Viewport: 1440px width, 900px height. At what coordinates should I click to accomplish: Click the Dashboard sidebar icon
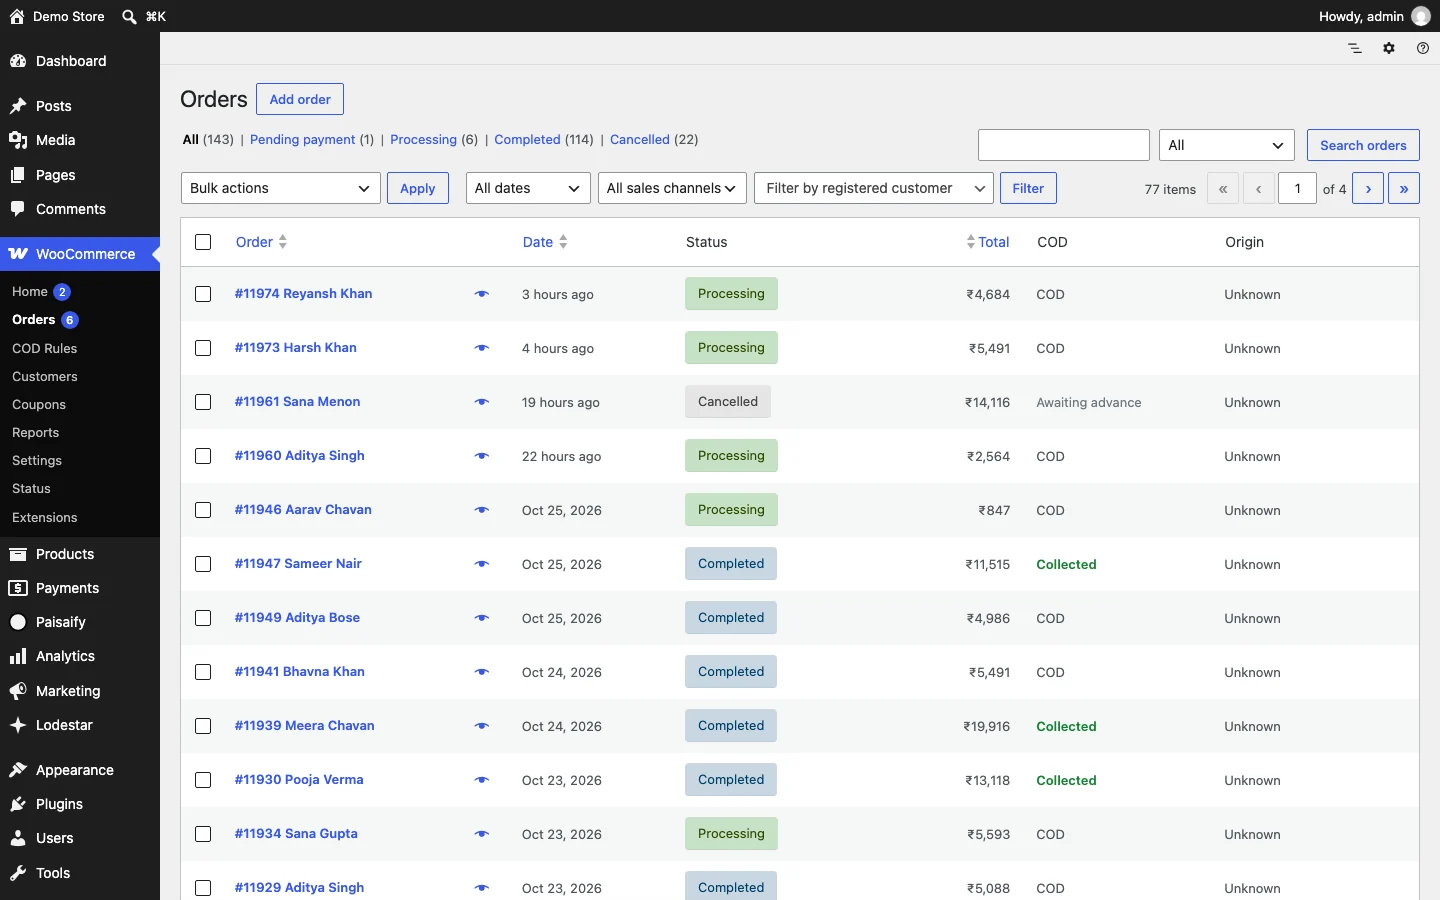18,61
